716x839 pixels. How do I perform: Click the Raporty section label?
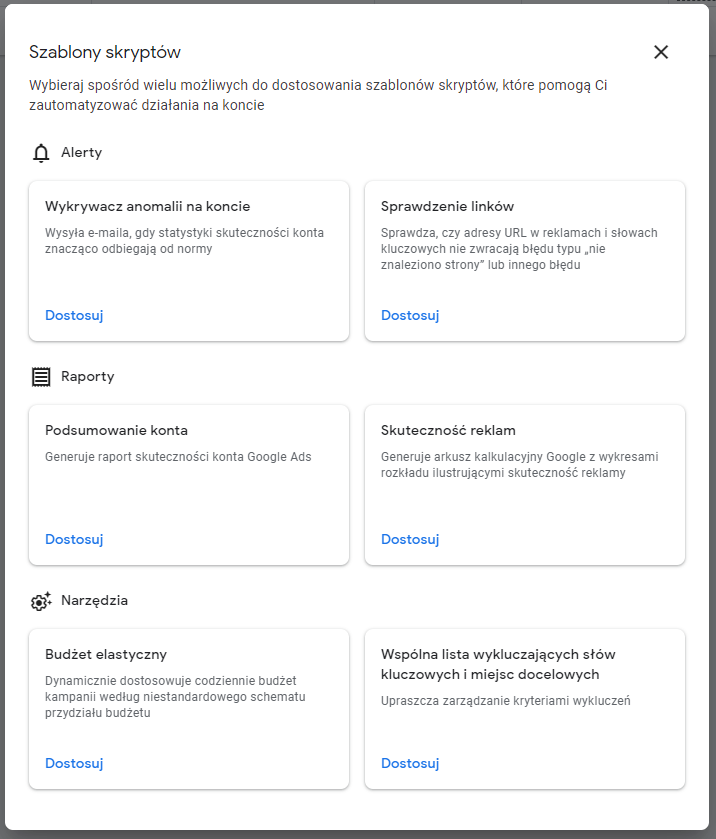tap(88, 377)
